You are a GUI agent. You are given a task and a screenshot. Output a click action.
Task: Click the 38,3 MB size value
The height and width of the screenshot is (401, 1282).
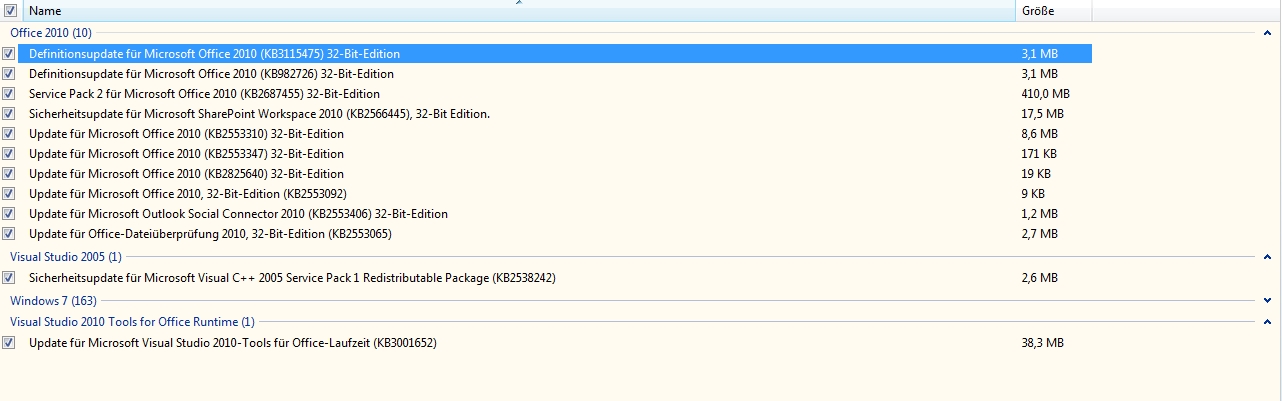1042,343
